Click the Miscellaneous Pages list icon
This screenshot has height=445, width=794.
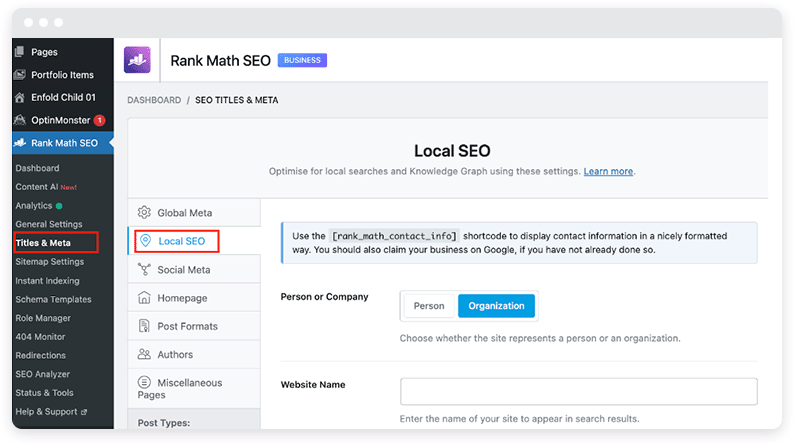144,382
